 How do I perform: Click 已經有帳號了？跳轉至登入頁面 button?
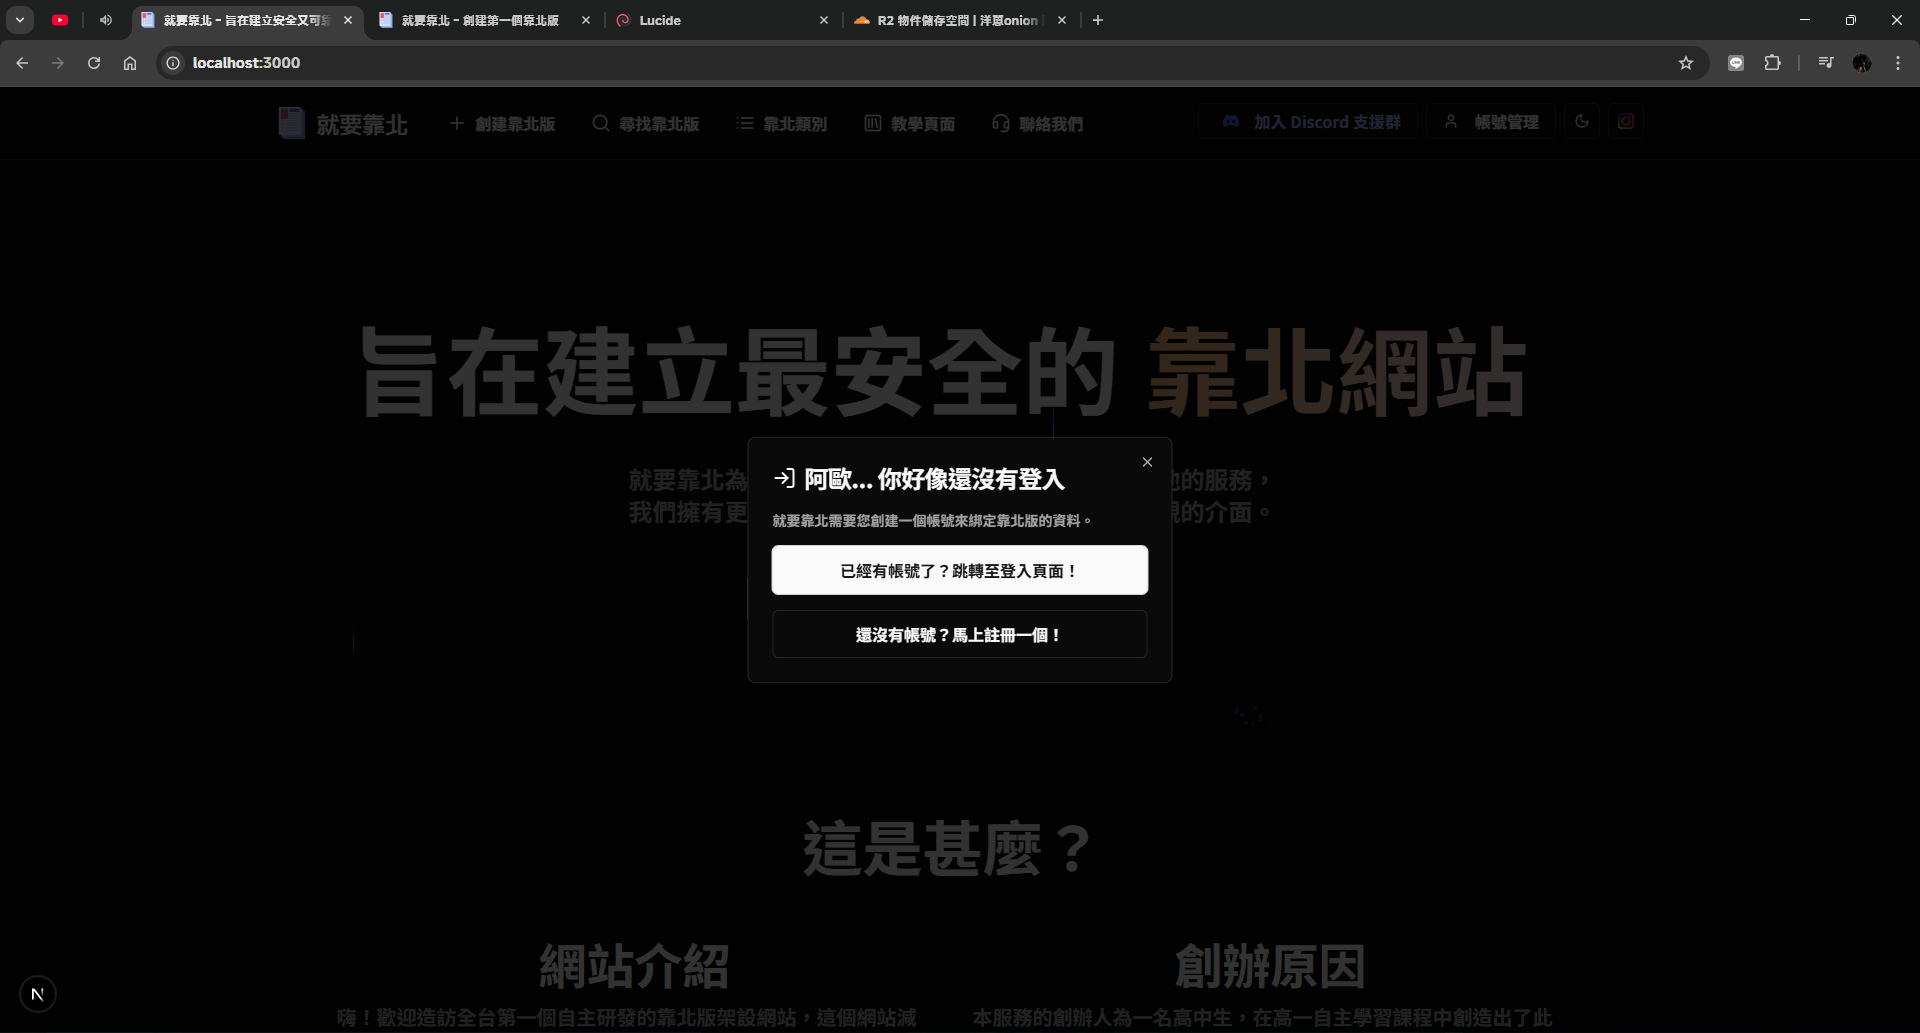[x=959, y=570]
